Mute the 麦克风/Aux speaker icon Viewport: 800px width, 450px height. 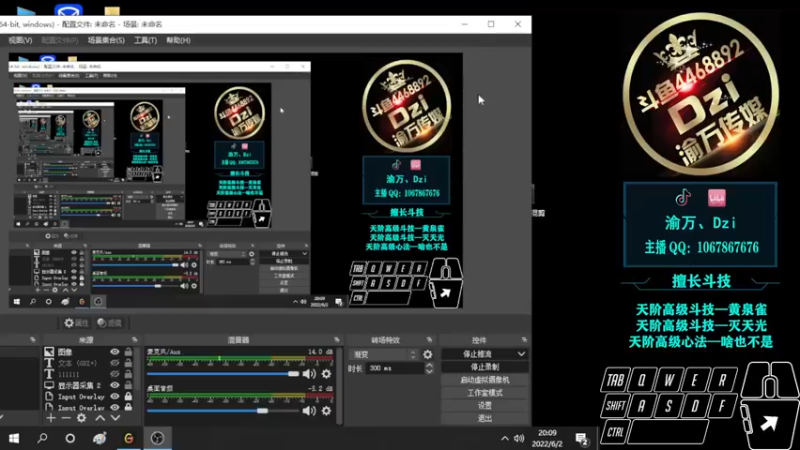click(x=309, y=374)
